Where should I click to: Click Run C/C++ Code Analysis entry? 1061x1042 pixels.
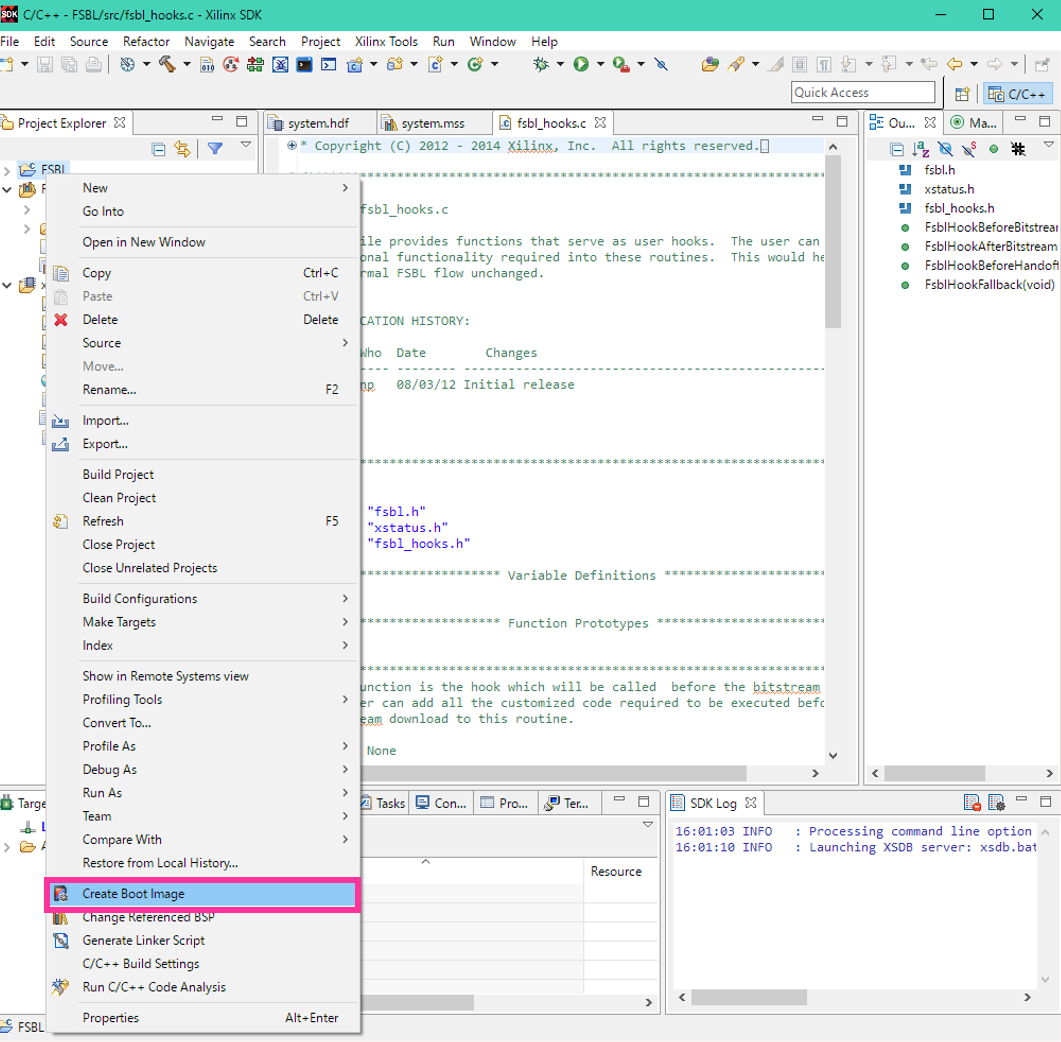point(203,987)
